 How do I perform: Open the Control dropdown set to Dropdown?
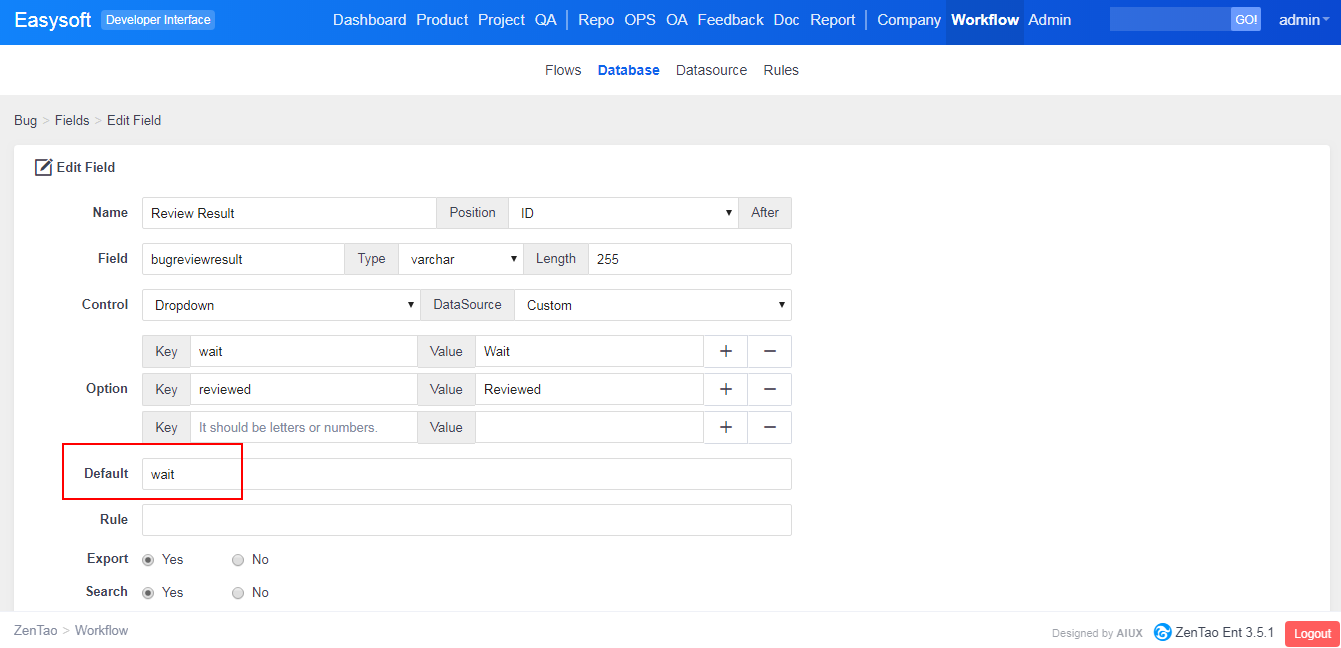tap(280, 305)
